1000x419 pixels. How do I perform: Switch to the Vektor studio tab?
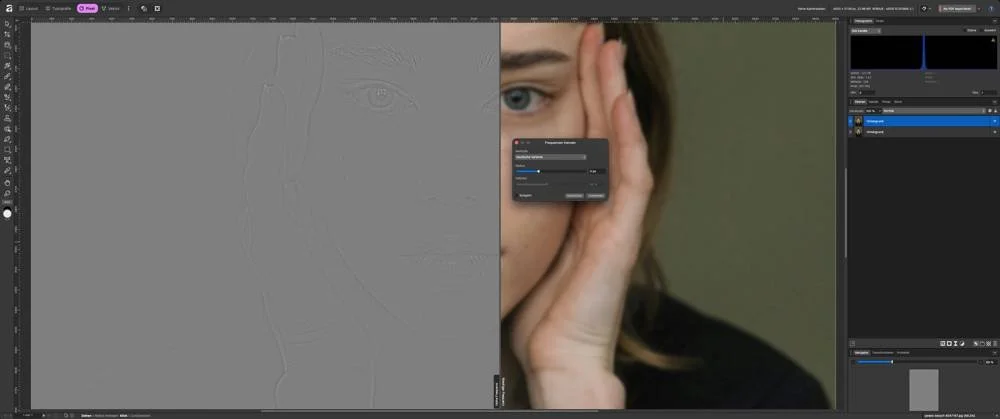click(x=110, y=8)
